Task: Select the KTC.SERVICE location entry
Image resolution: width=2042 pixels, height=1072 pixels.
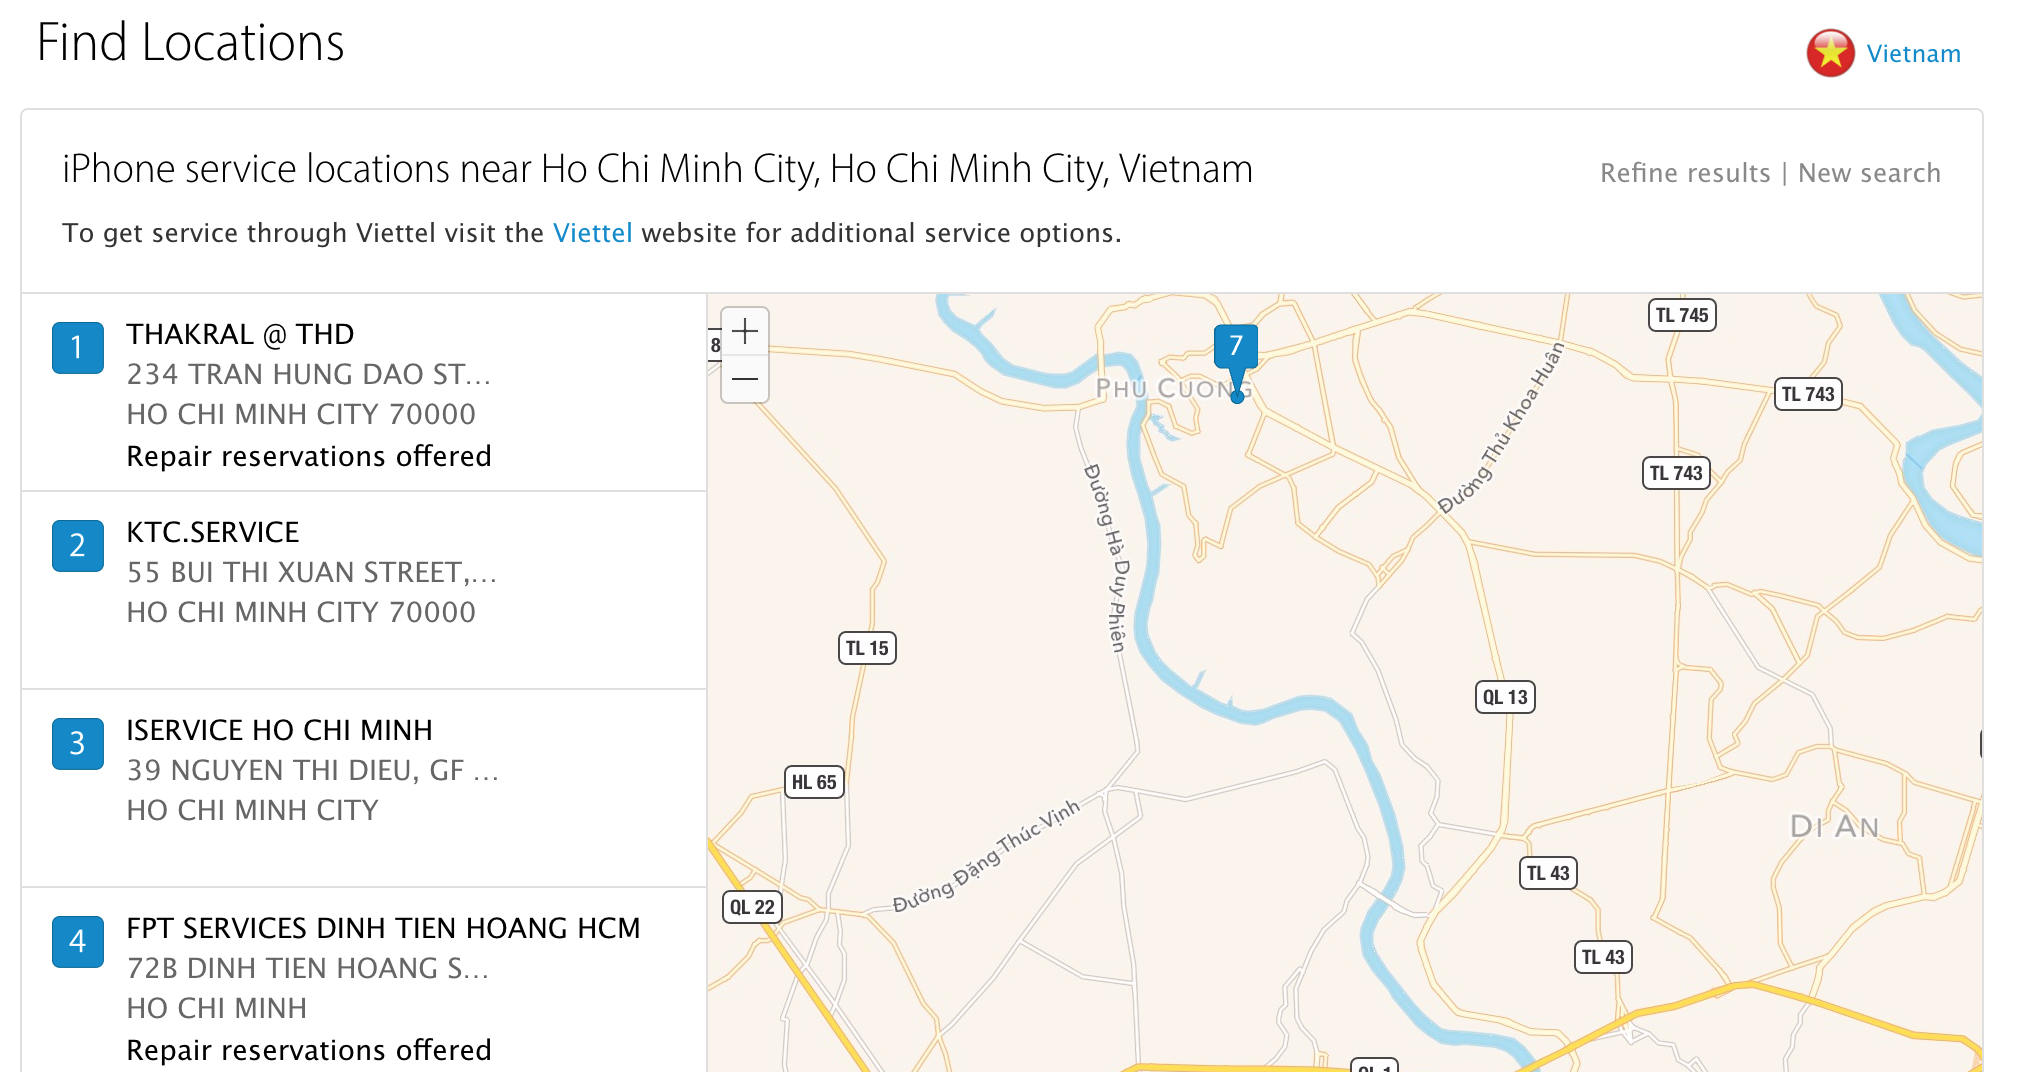Action: coord(212,532)
